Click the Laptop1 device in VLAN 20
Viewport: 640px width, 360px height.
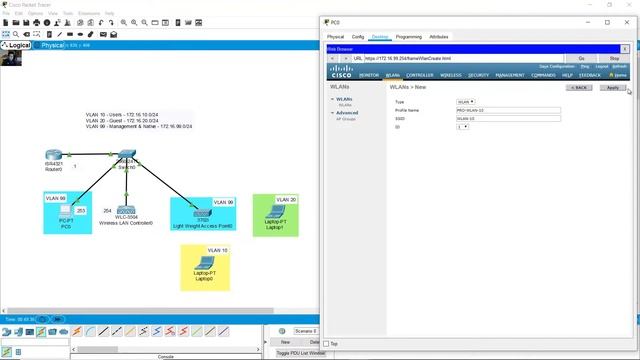tap(276, 211)
